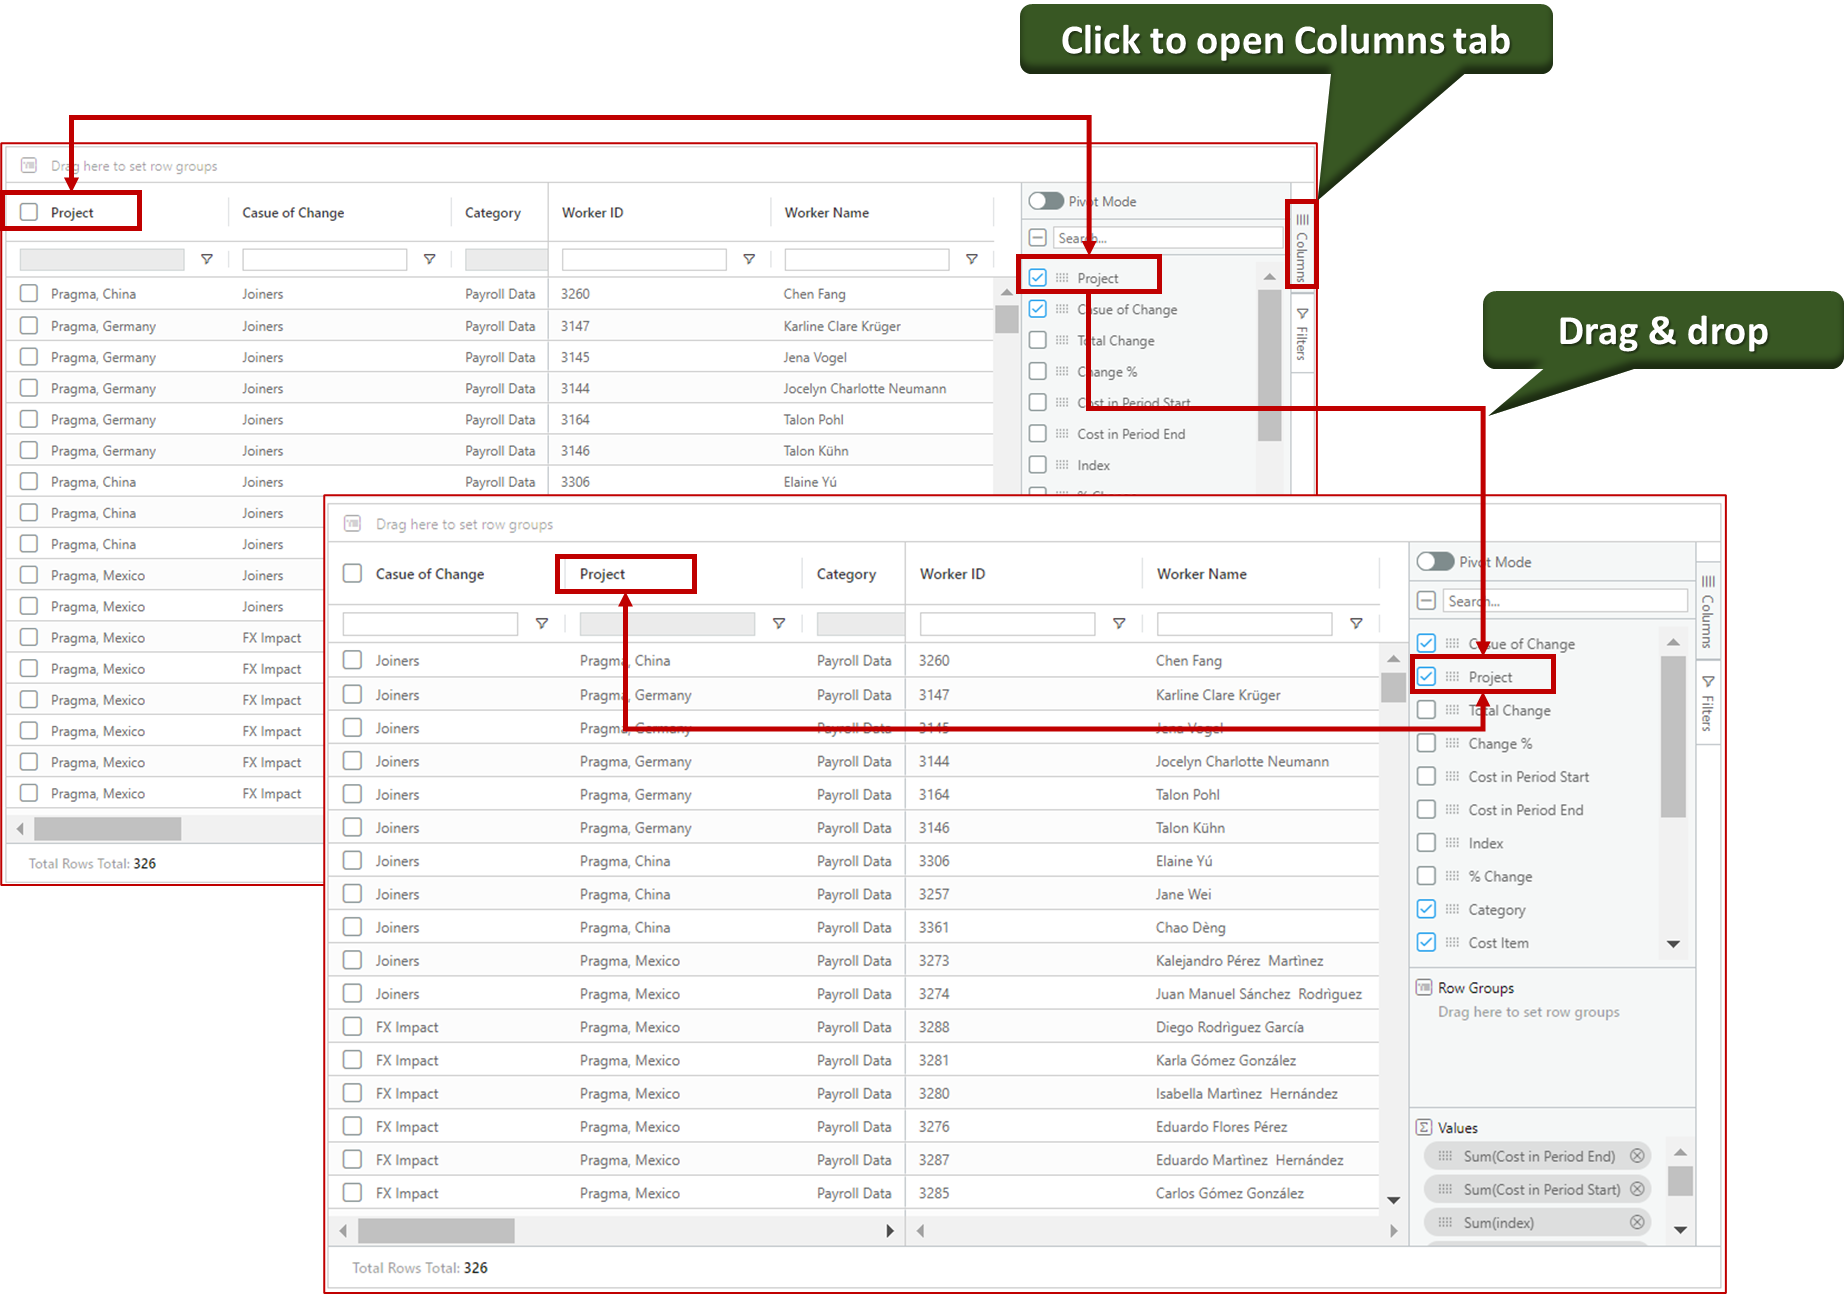Uncheck the Cost Item column checkbox
Viewport: 1844px width, 1294px height.
(1426, 943)
